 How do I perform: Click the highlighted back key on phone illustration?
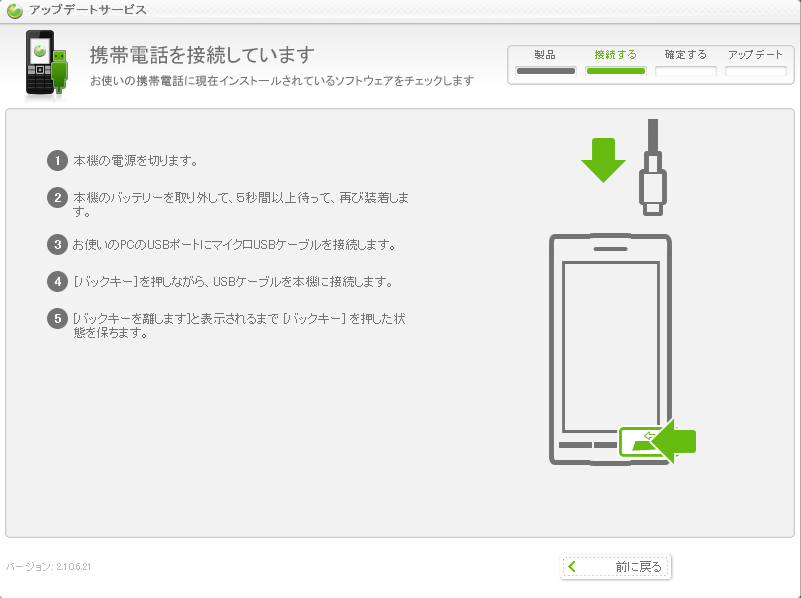click(x=642, y=442)
